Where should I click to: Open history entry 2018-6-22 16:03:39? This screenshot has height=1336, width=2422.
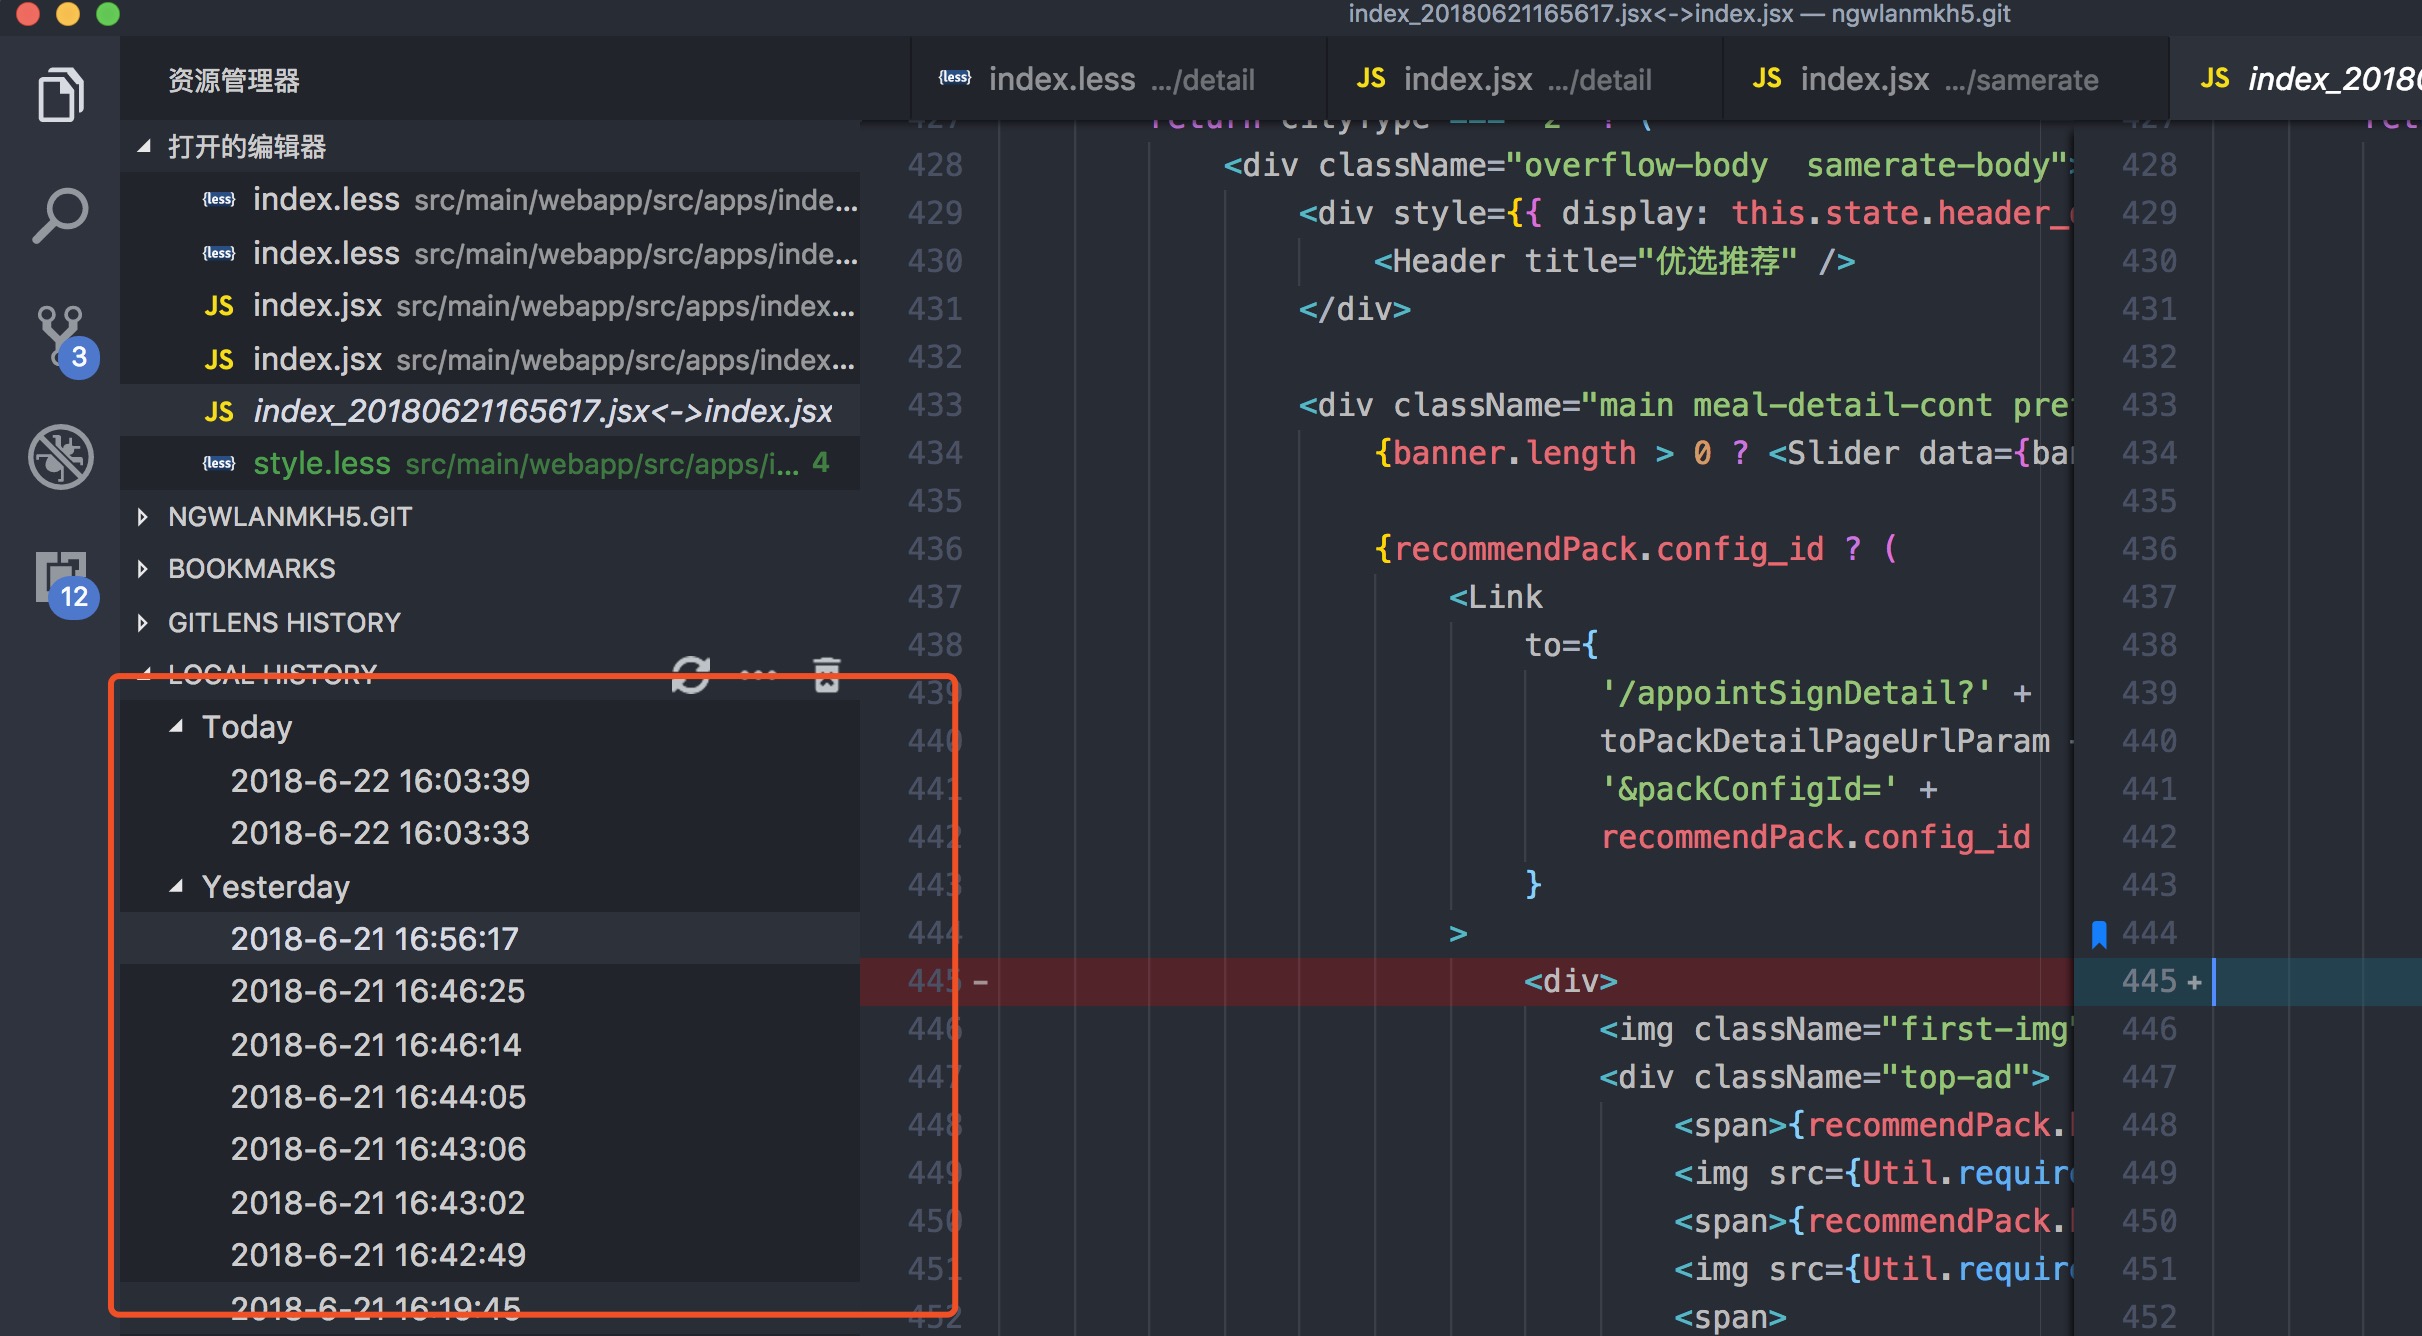(380, 781)
